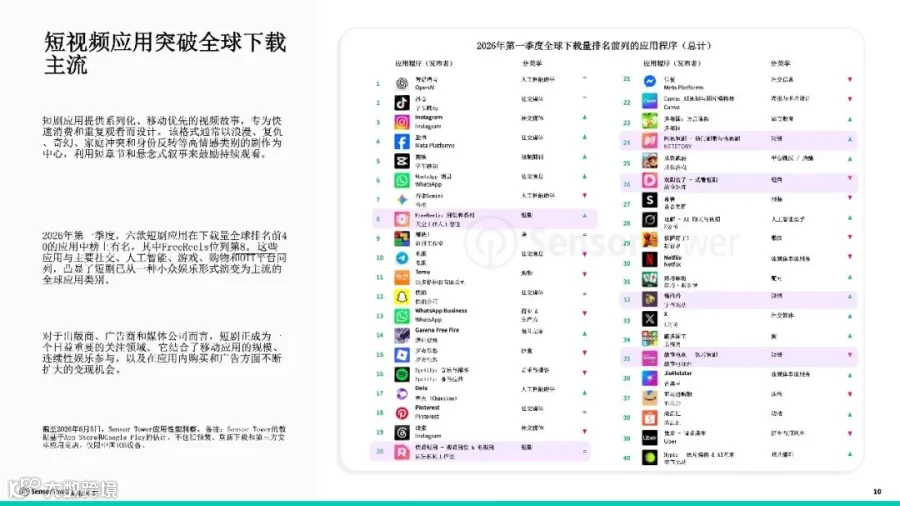Select the block puzzle game icon, rank 9
This screenshot has height=506, width=900.
[x=402, y=239]
